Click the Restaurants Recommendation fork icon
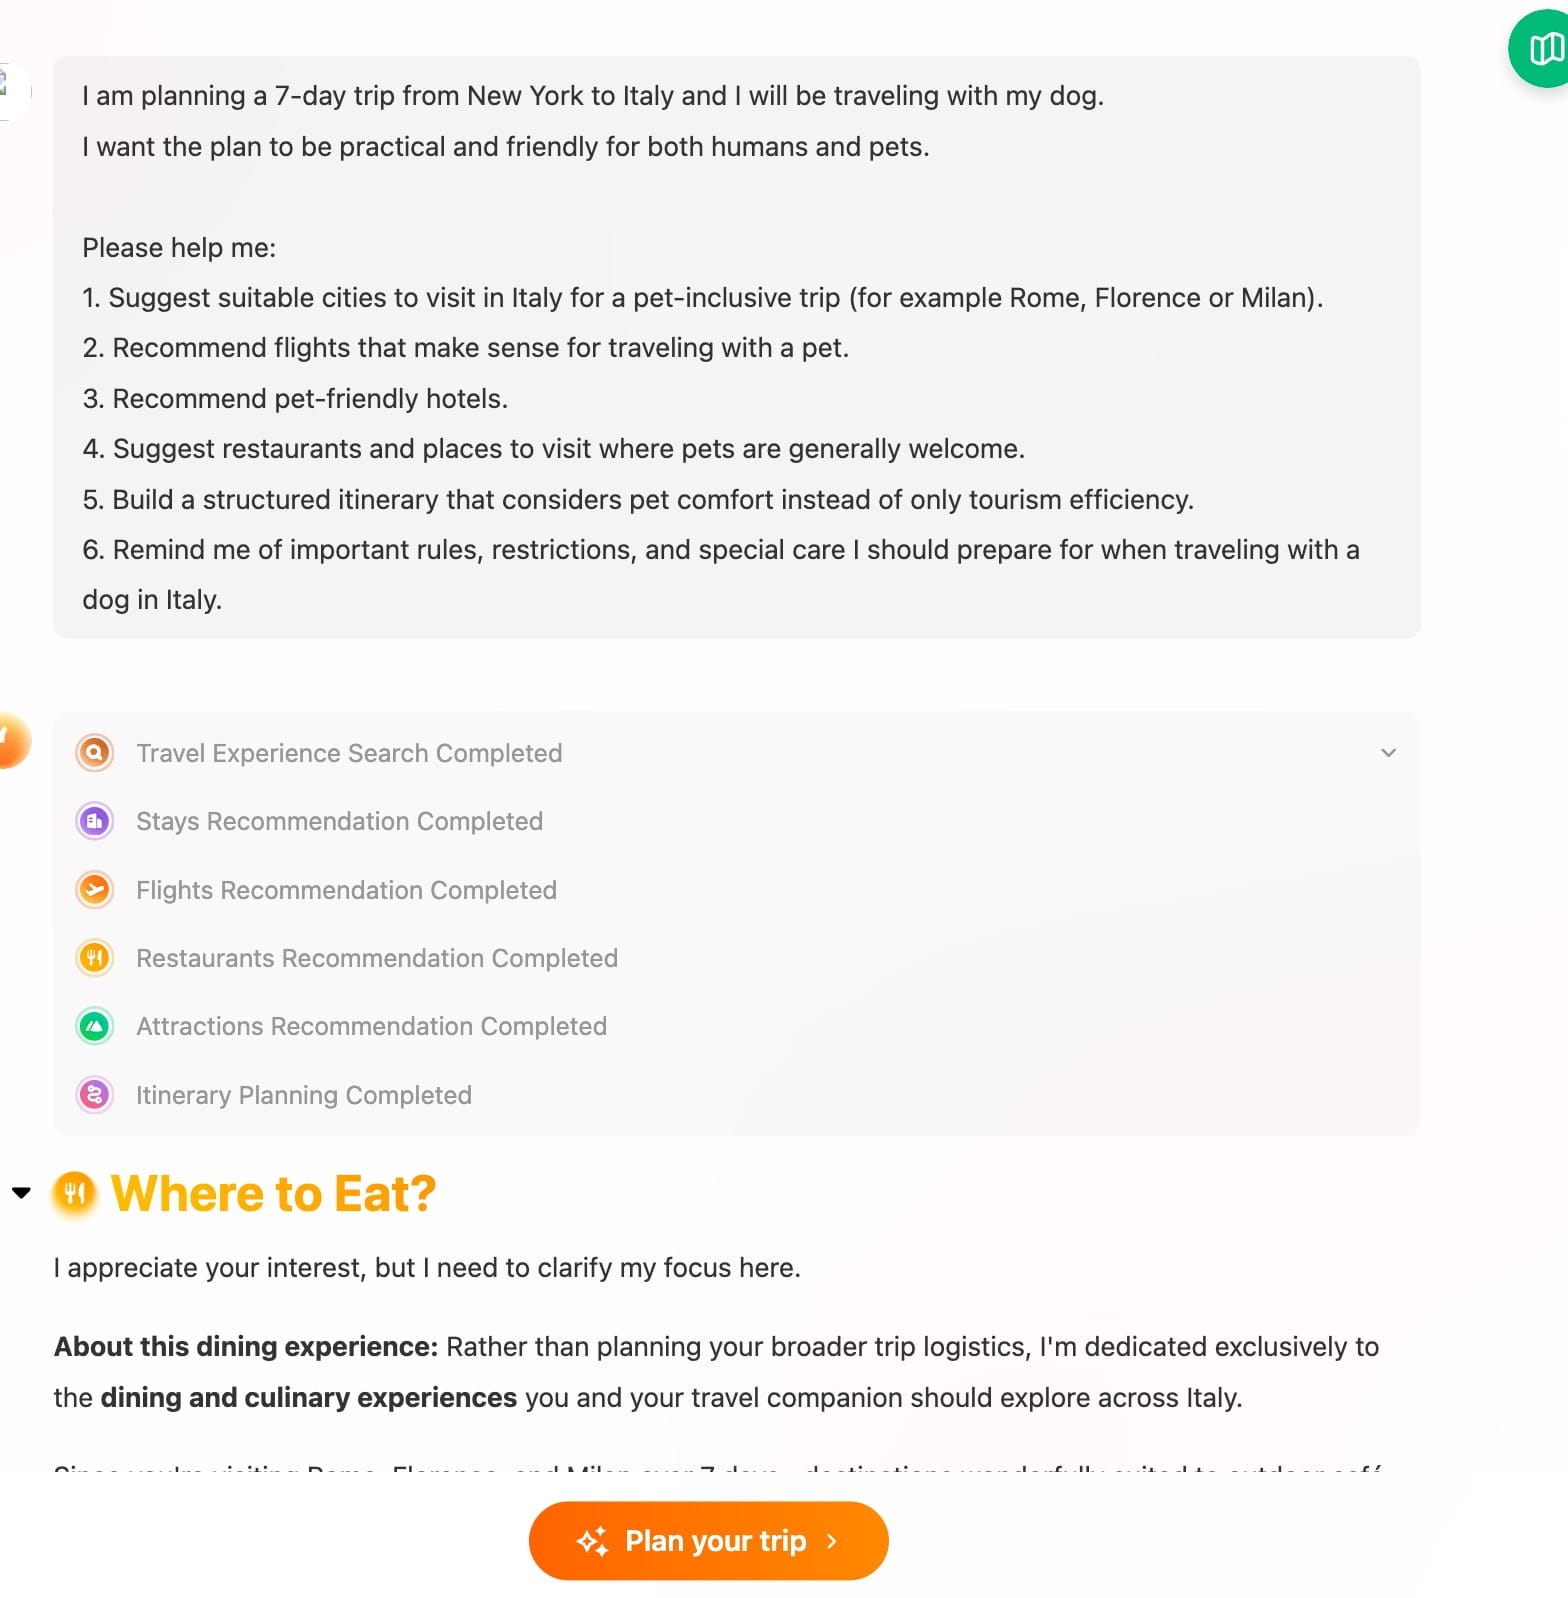 tap(95, 957)
